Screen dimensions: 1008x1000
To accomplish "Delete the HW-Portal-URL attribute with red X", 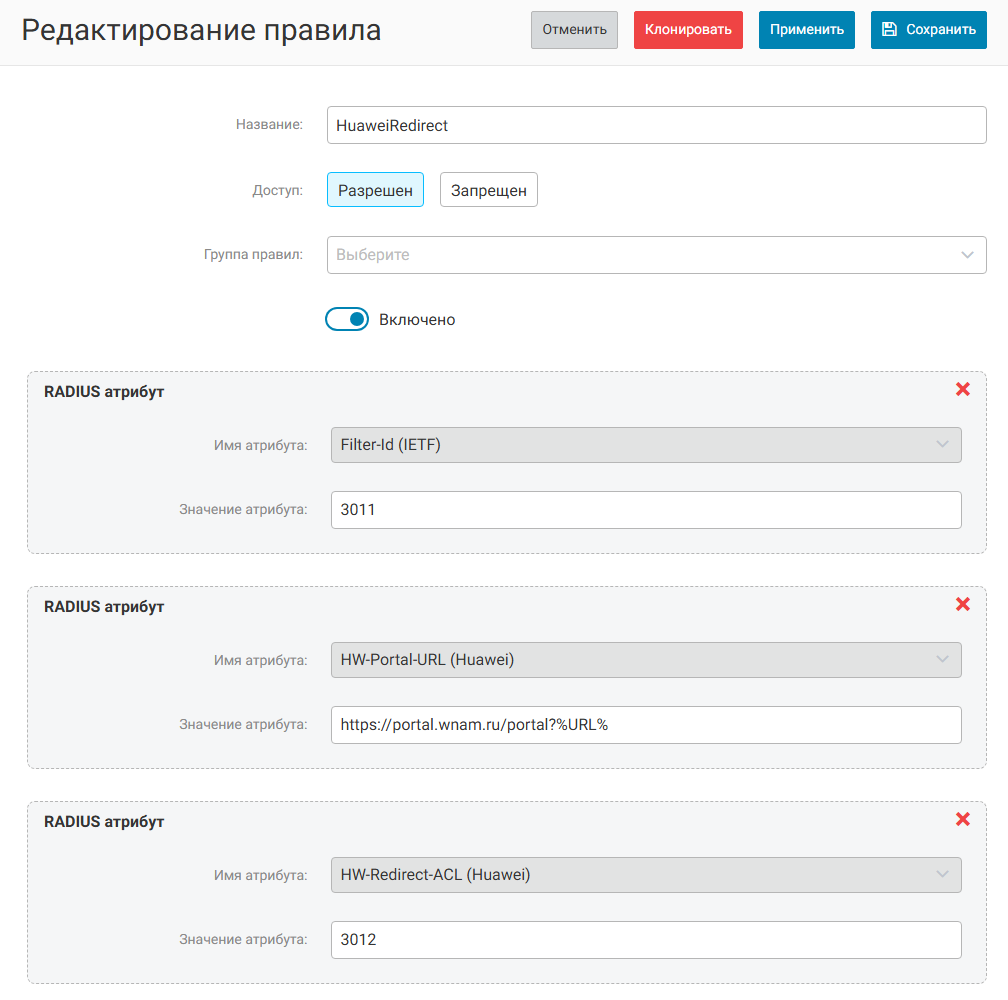I will (x=963, y=604).
